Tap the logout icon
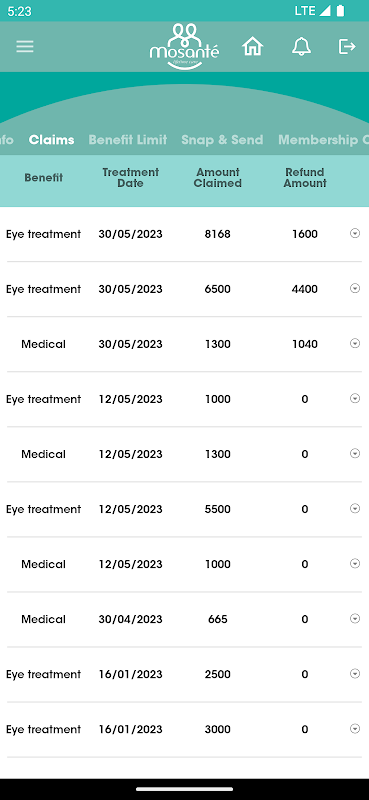The width and height of the screenshot is (369, 800). [x=347, y=47]
